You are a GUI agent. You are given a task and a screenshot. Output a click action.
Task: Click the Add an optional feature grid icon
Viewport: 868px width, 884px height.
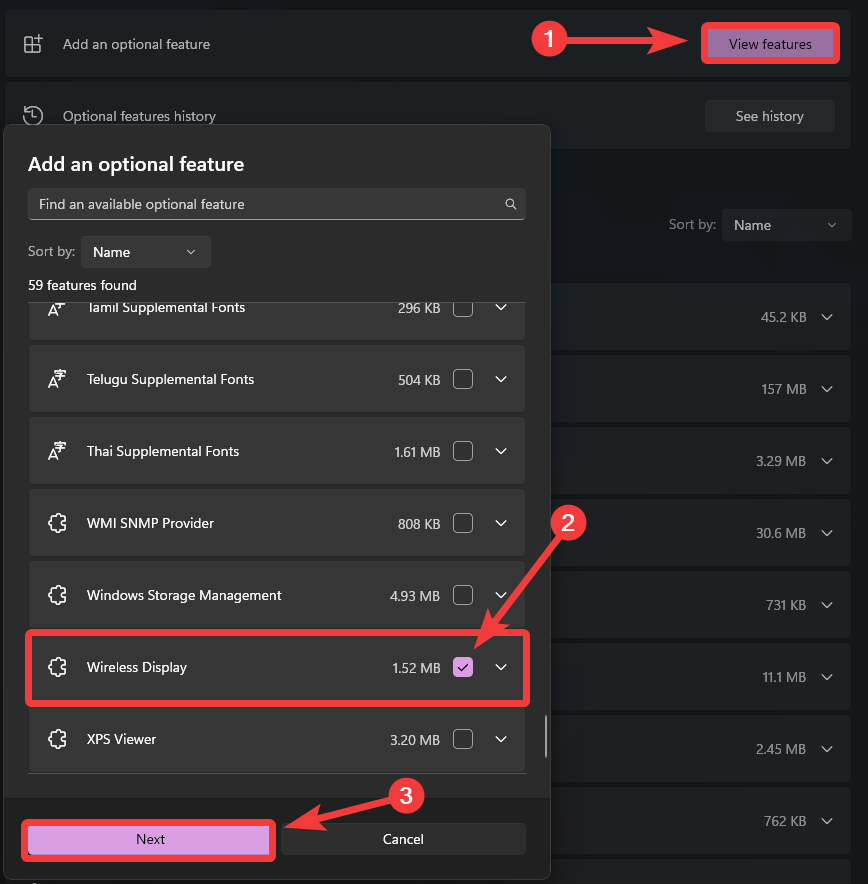(33, 44)
